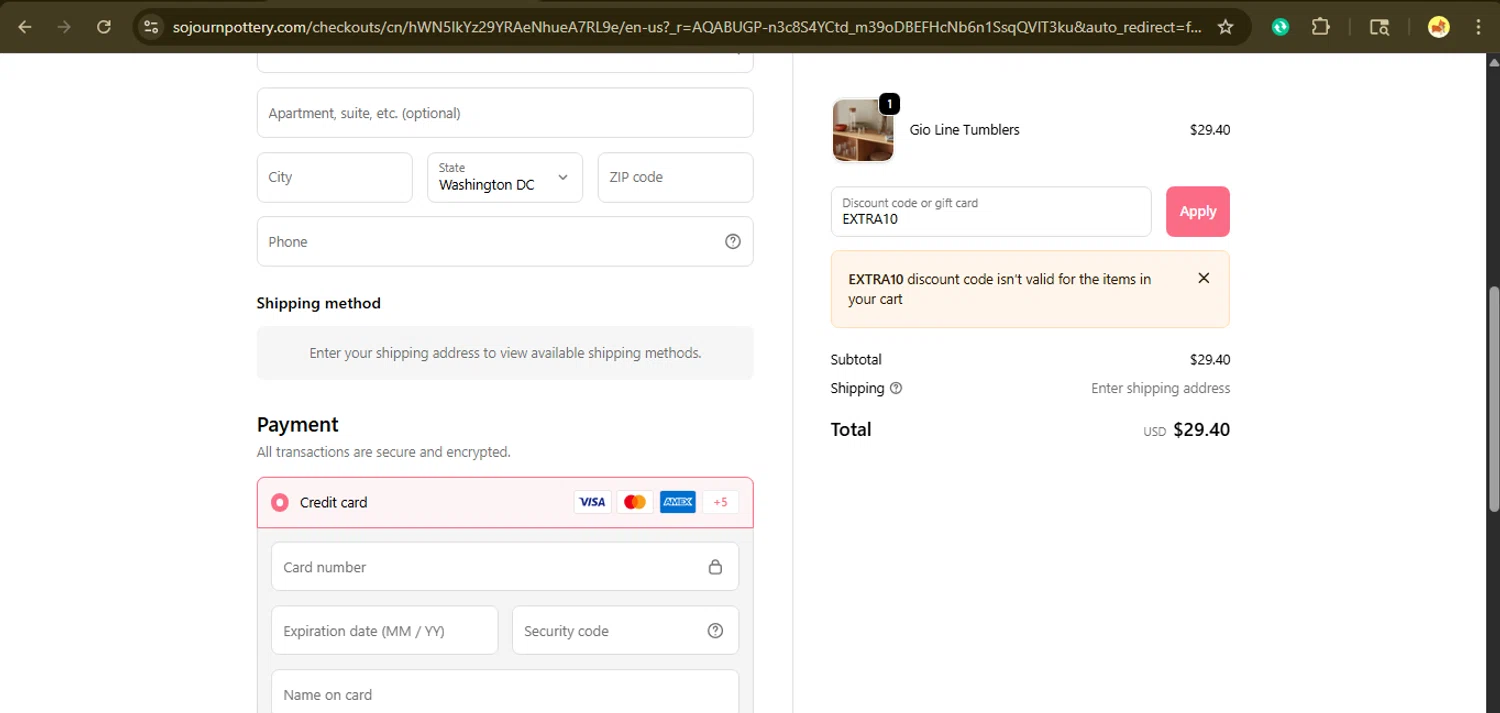
Task: Click the American Express logo
Action: (x=678, y=502)
